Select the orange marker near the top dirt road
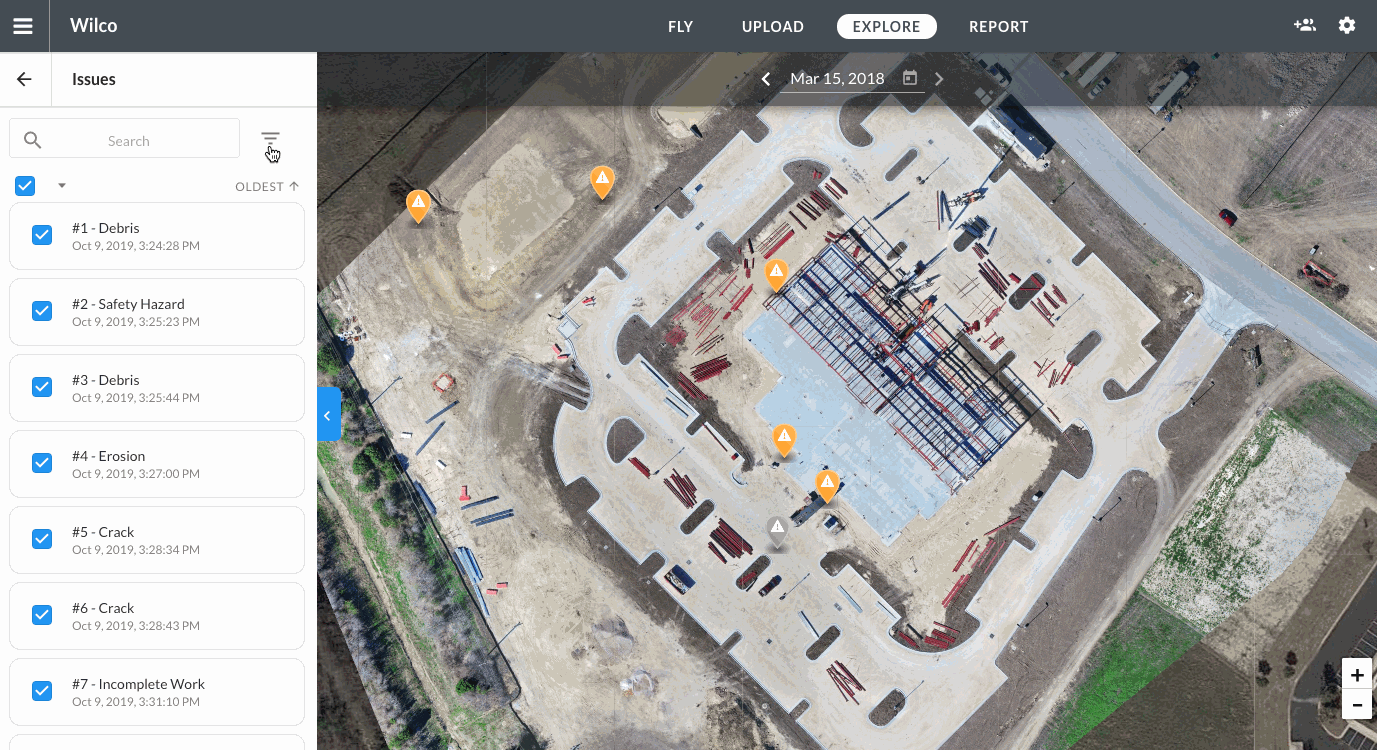The image size is (1377, 750). coord(601,182)
